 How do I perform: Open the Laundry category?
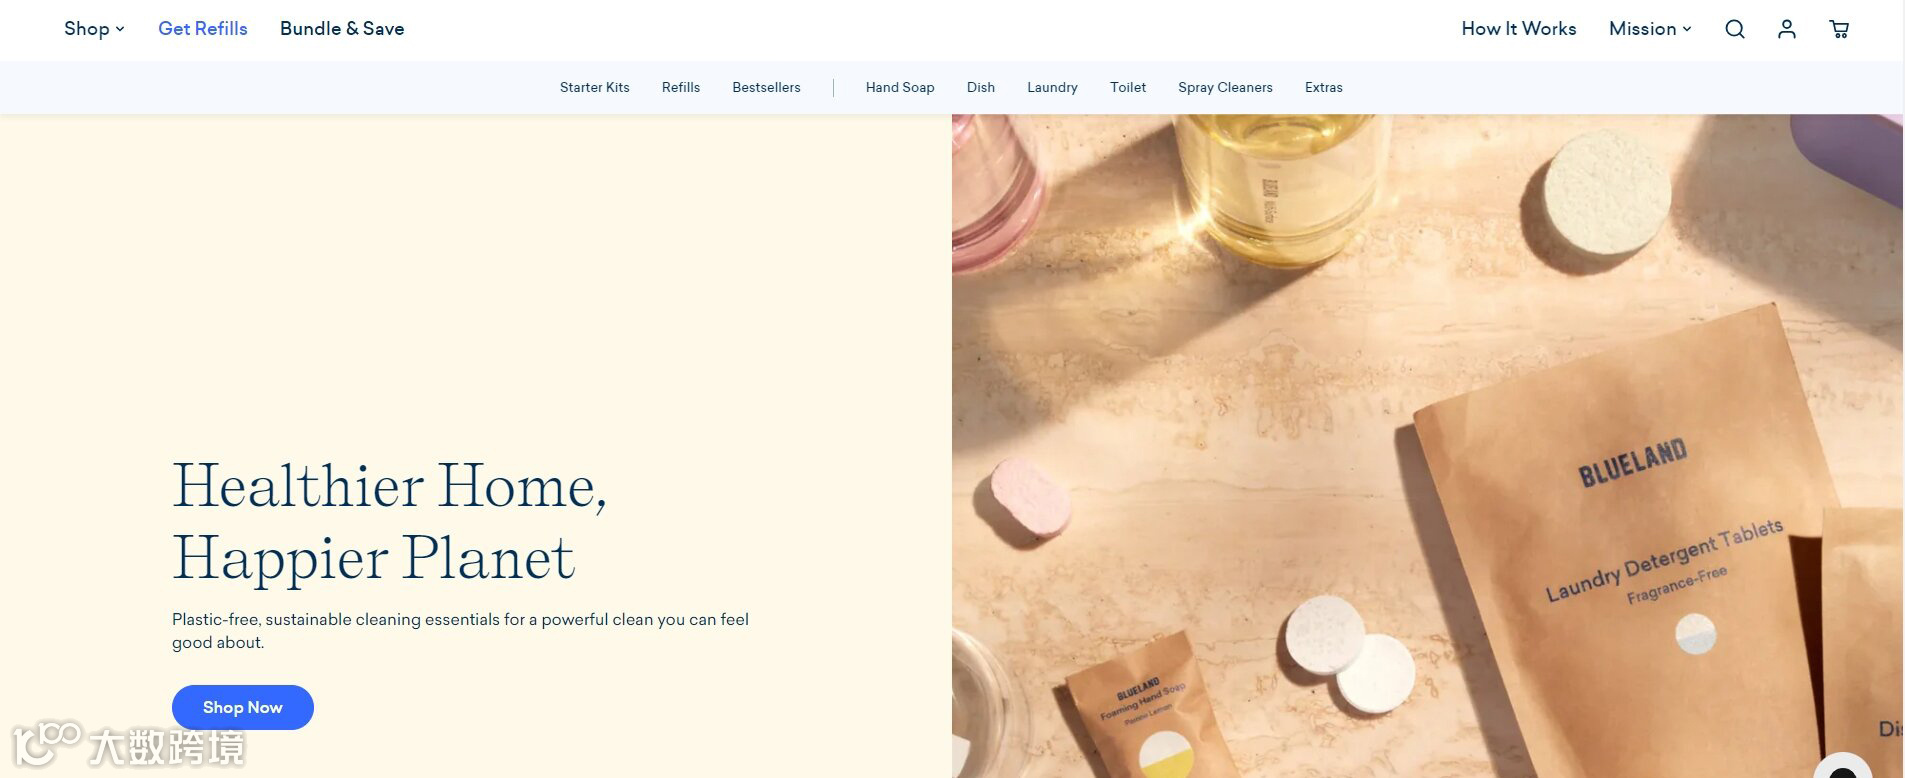click(x=1052, y=88)
